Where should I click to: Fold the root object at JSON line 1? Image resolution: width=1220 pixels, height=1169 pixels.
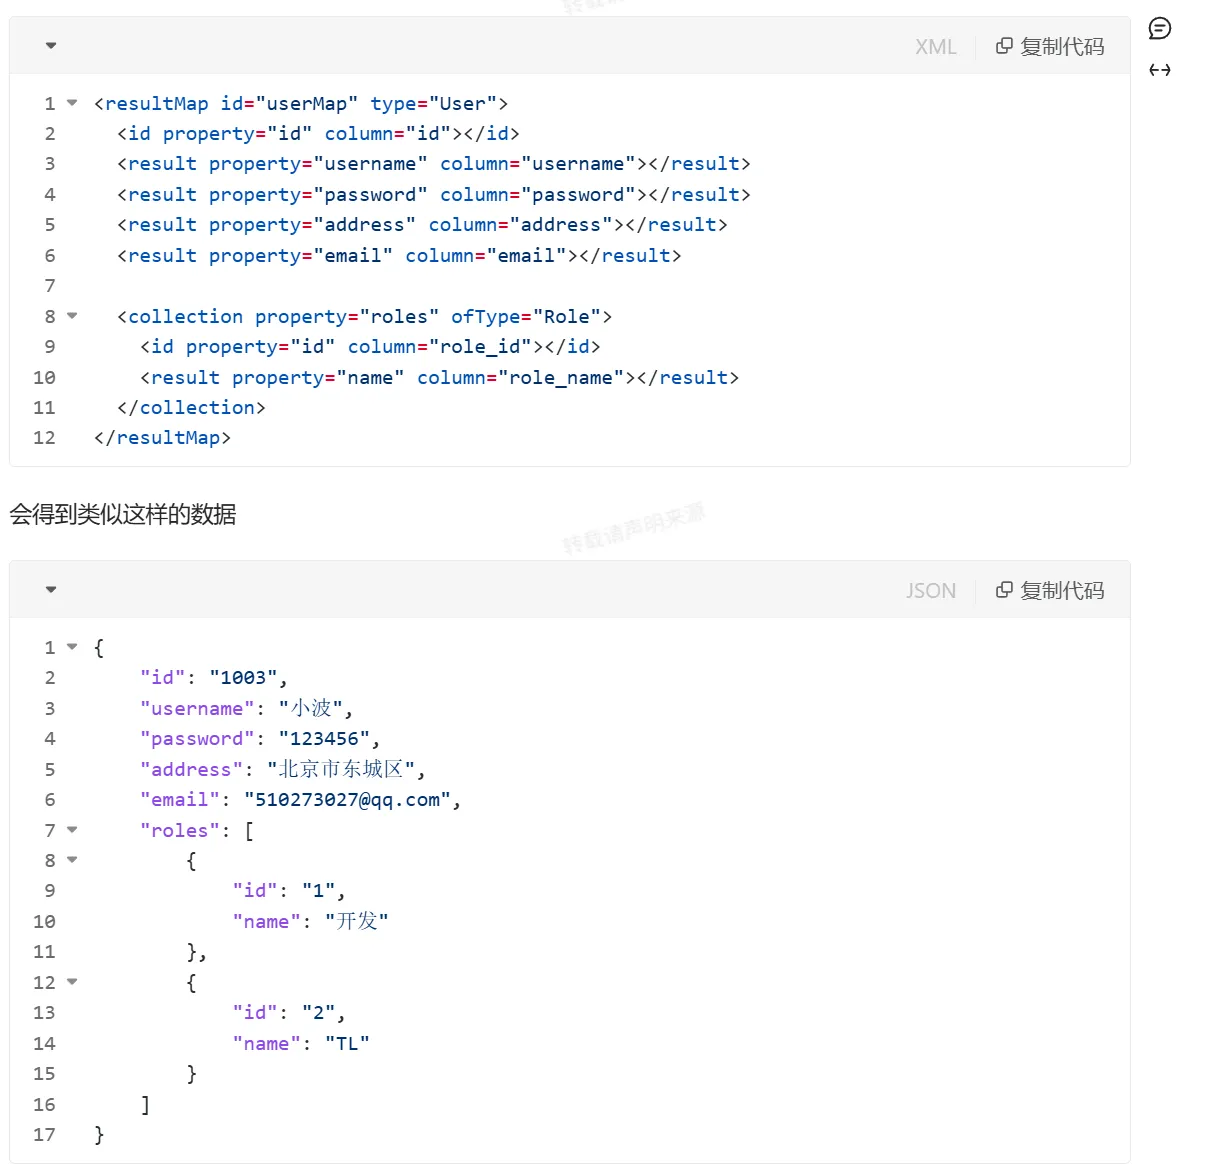pyautogui.click(x=72, y=647)
